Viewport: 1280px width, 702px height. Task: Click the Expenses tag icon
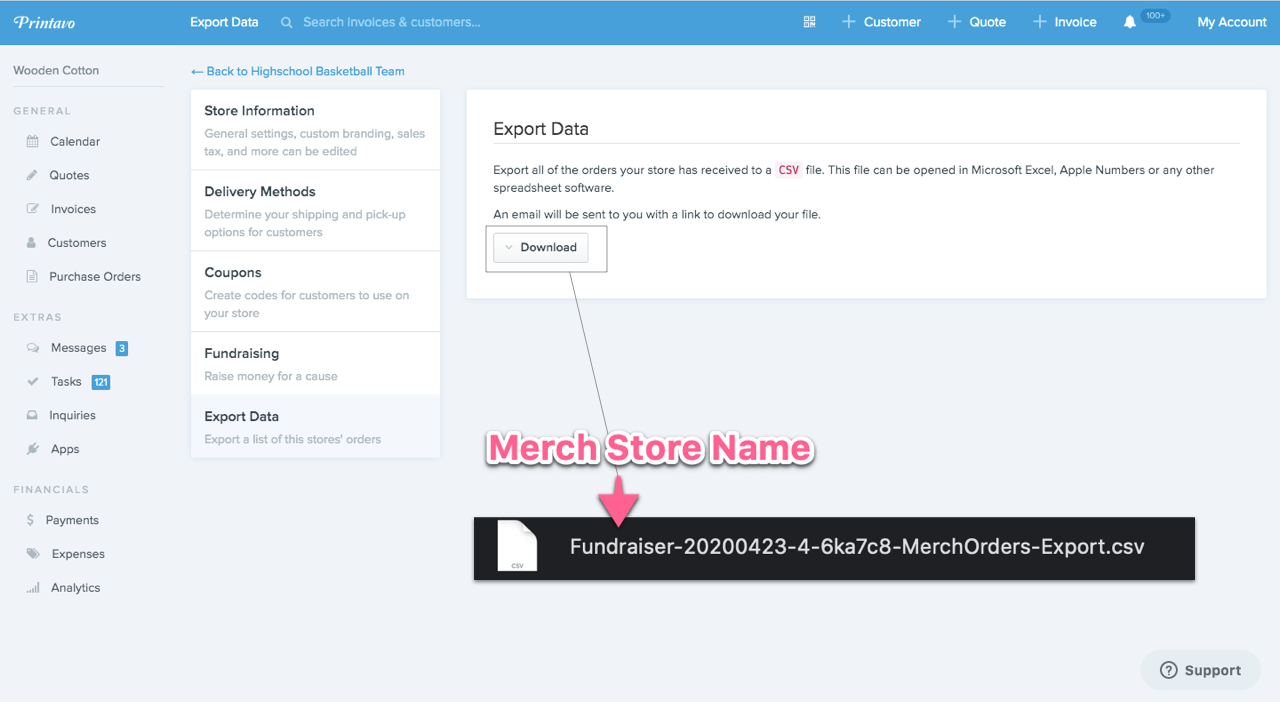[x=33, y=554]
